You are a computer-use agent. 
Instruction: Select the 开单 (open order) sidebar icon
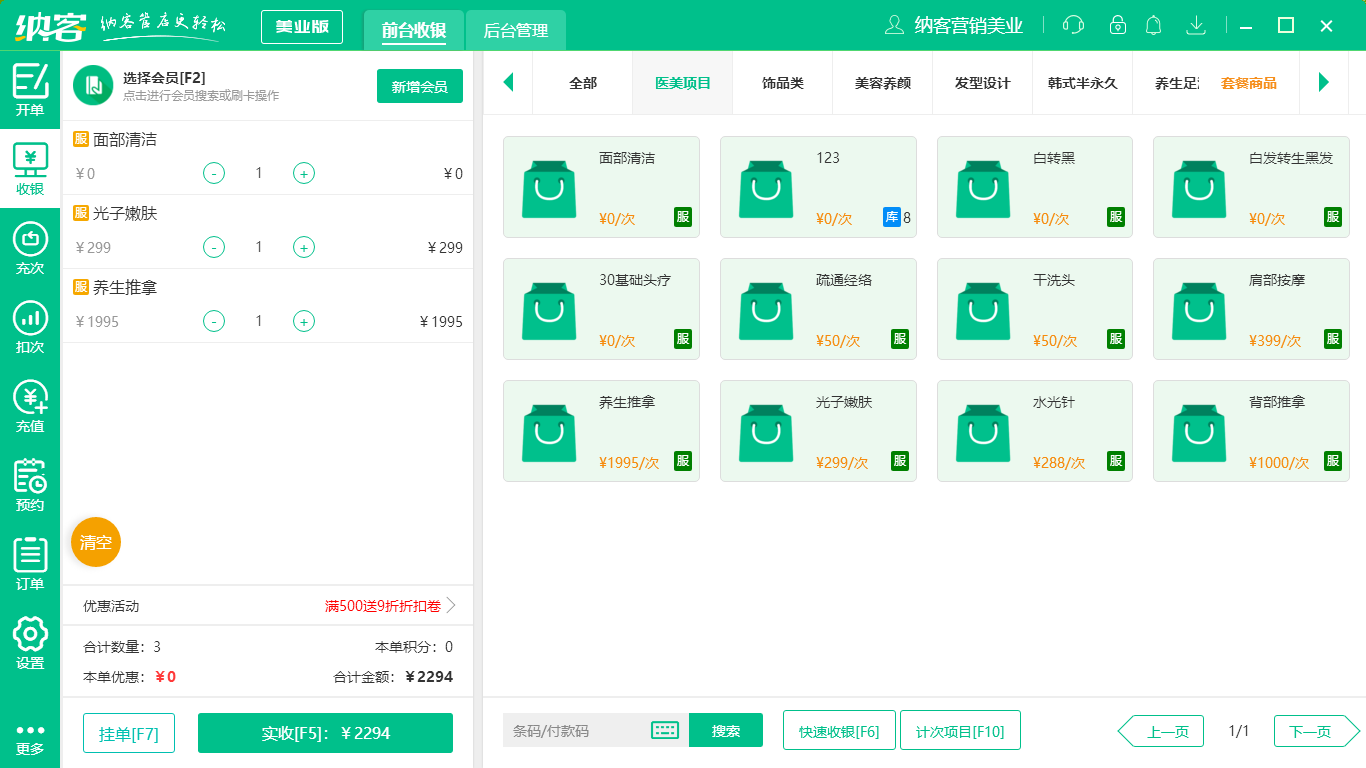tap(29, 88)
